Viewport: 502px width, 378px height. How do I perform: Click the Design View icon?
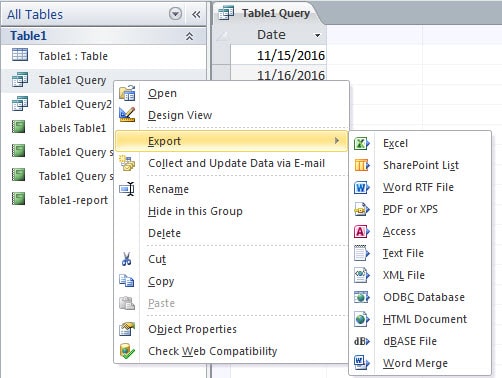coord(127,114)
